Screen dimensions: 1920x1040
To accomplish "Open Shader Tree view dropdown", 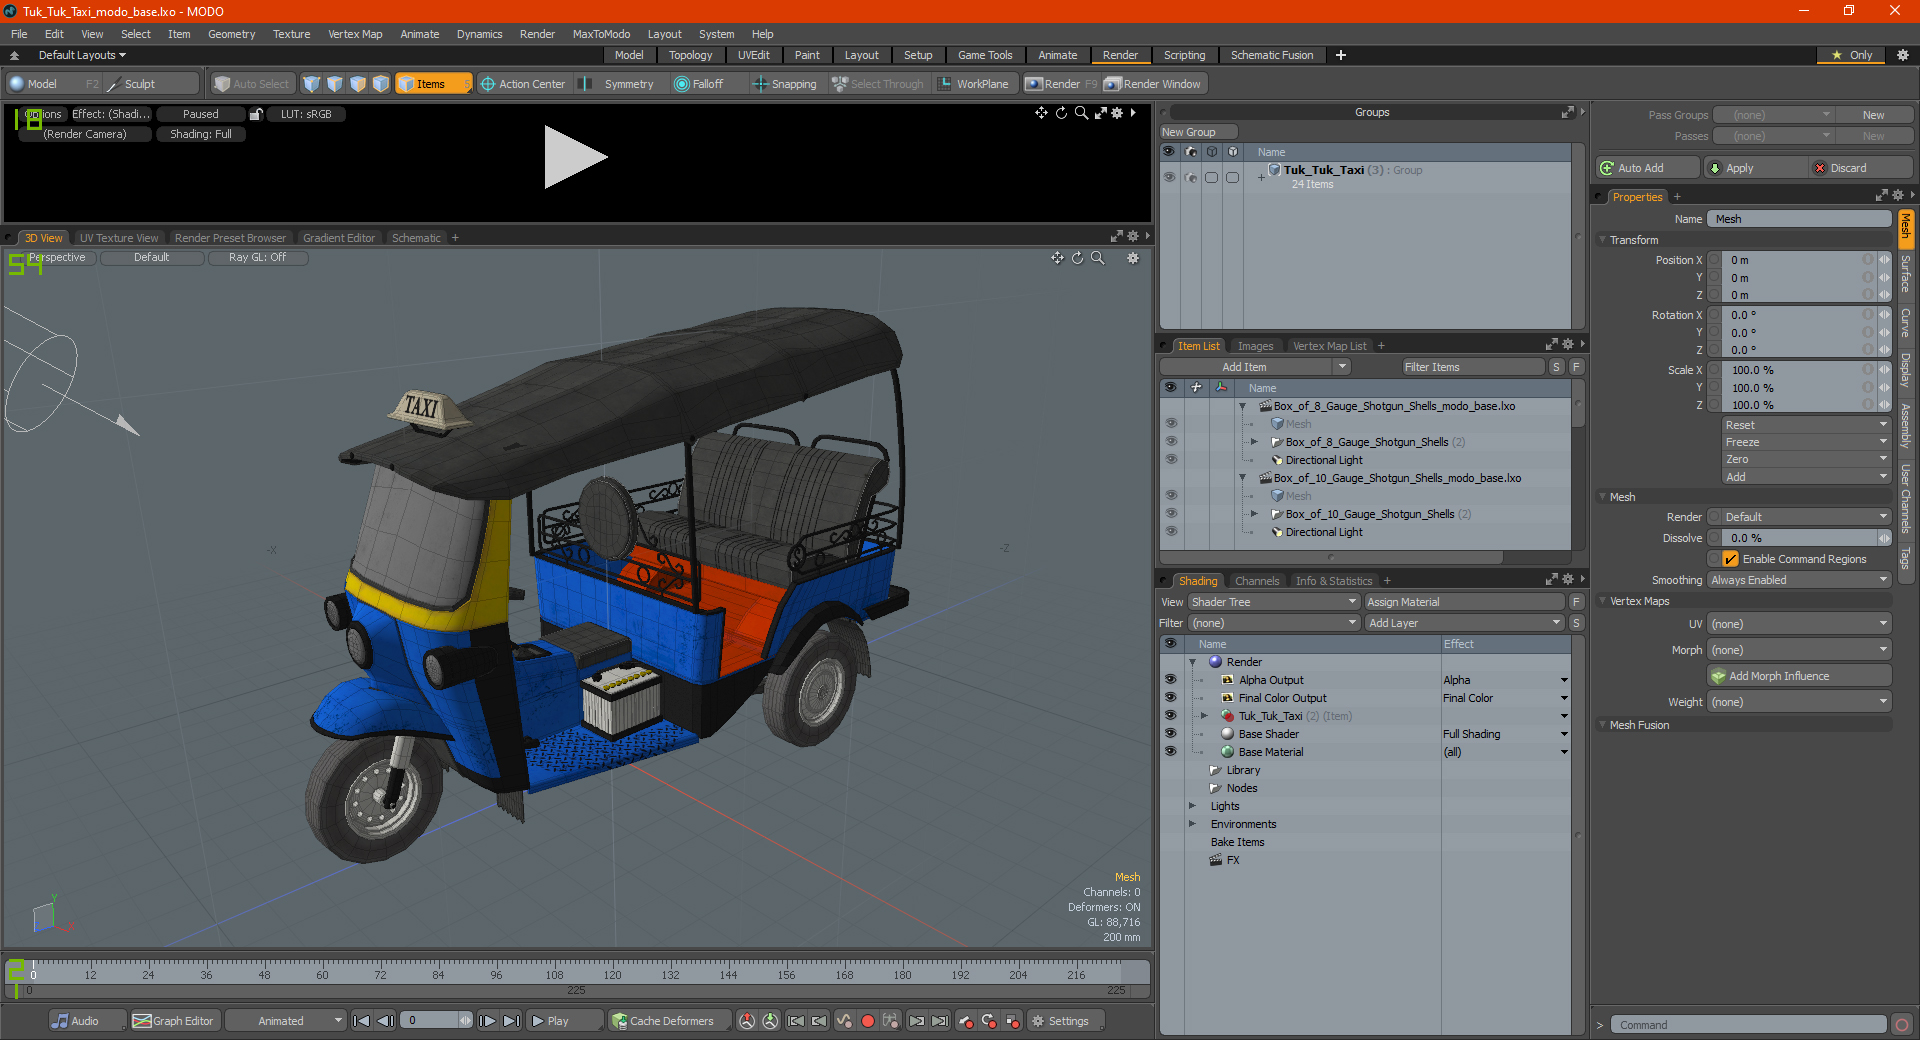I will click(x=1274, y=602).
